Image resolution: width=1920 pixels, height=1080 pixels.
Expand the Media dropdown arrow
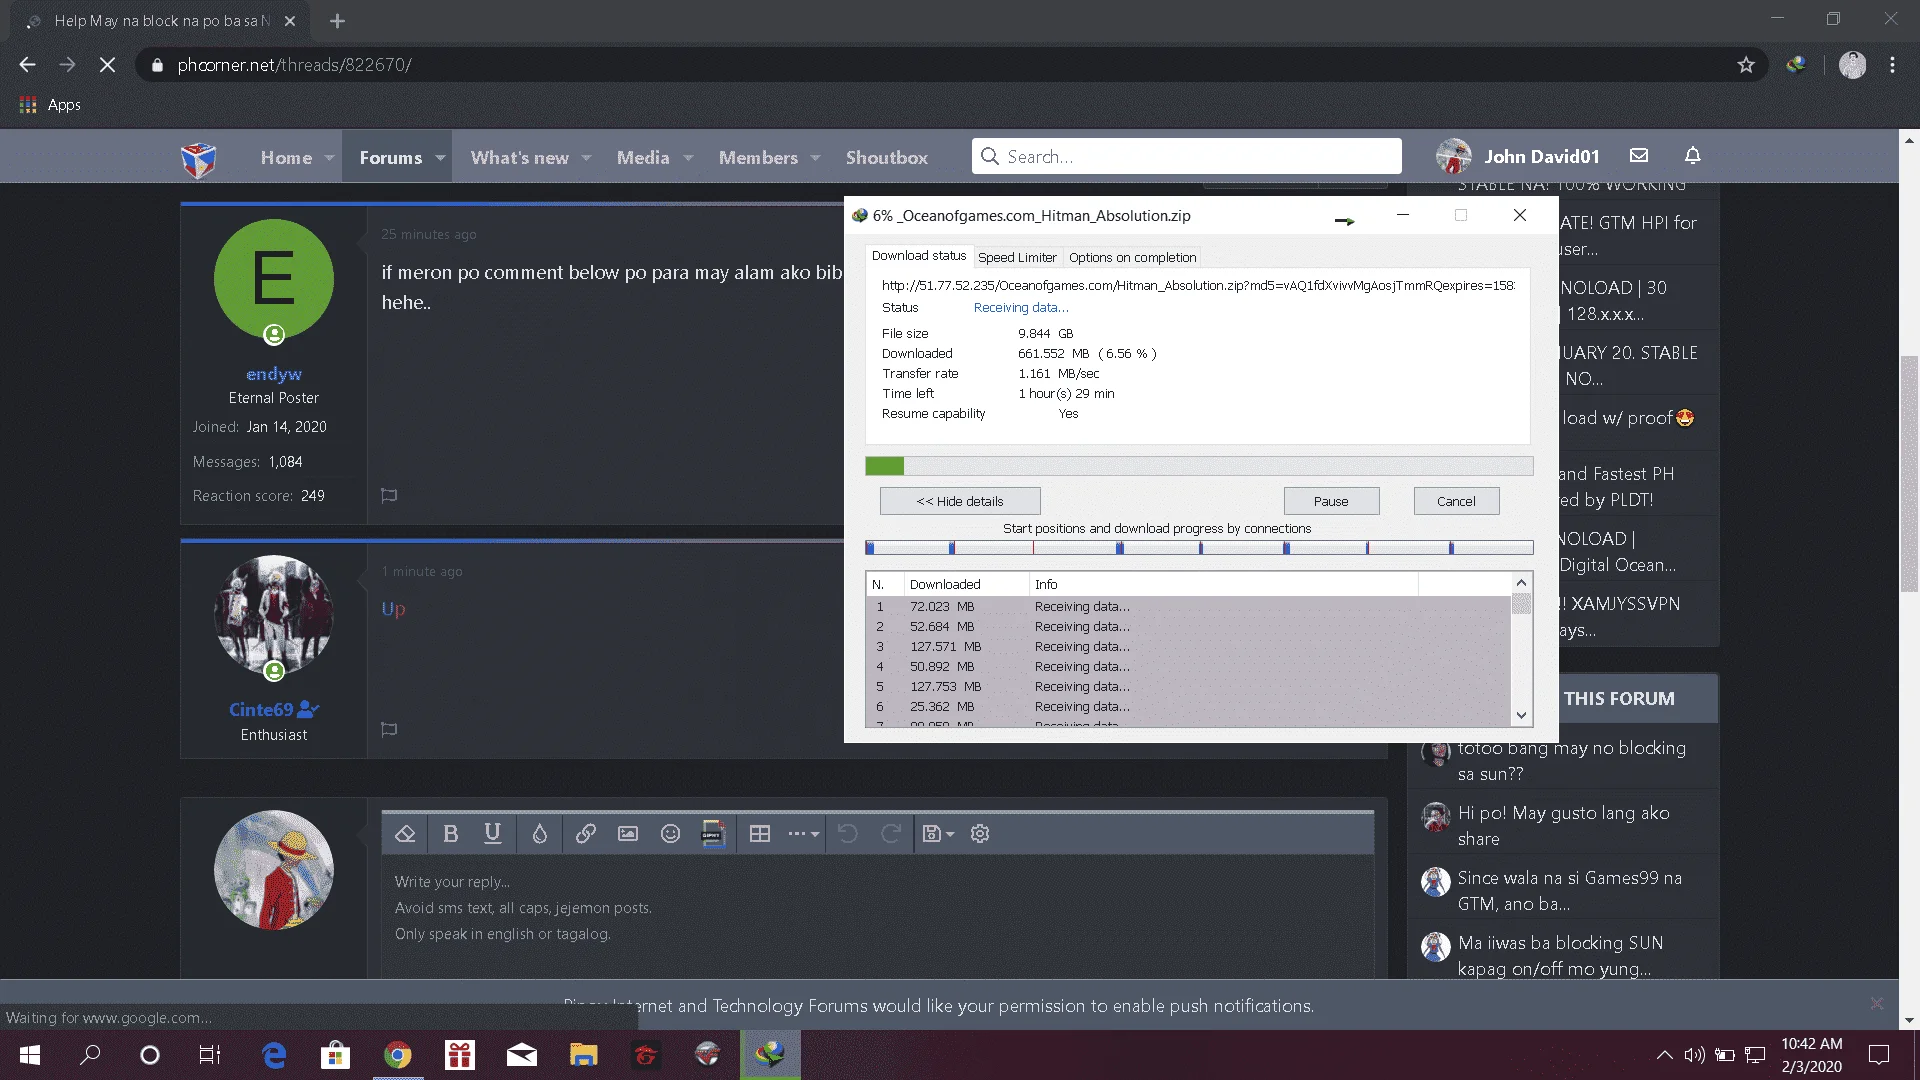click(688, 158)
